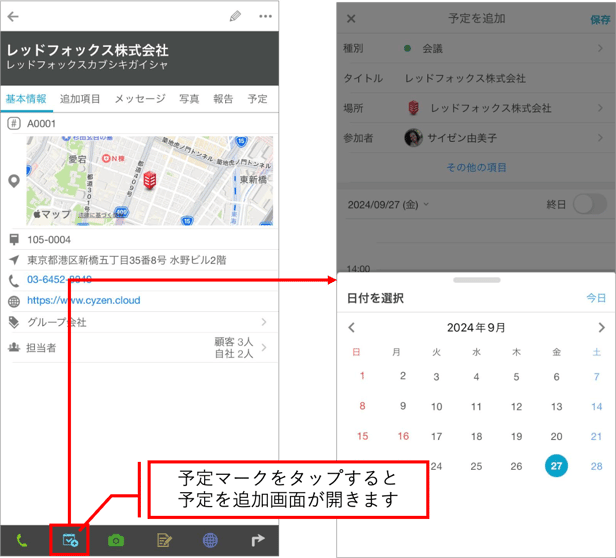Viewport: 616px width, 558px height.
Task: Tap 顧客 3人 自社 2人 text
Action: [234, 347]
